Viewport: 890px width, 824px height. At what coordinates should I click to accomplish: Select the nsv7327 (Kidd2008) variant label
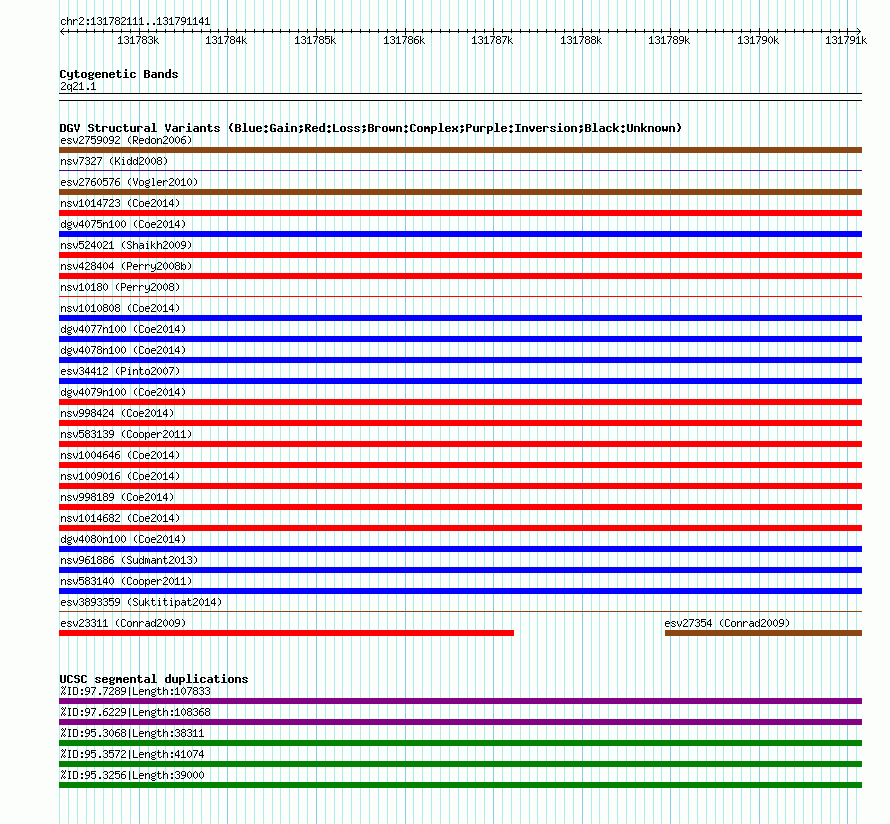(114, 161)
